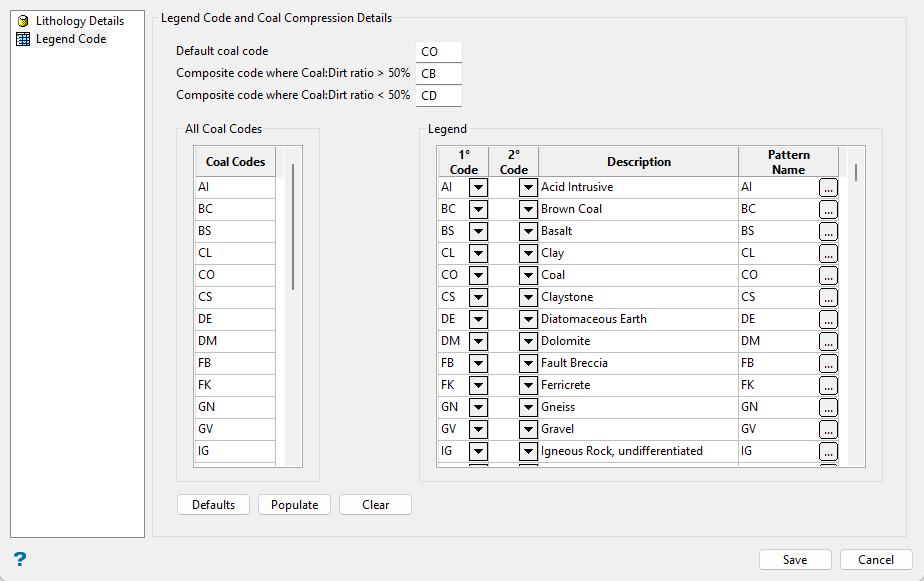Open secondary code dropdown for Claystone row

528,297
